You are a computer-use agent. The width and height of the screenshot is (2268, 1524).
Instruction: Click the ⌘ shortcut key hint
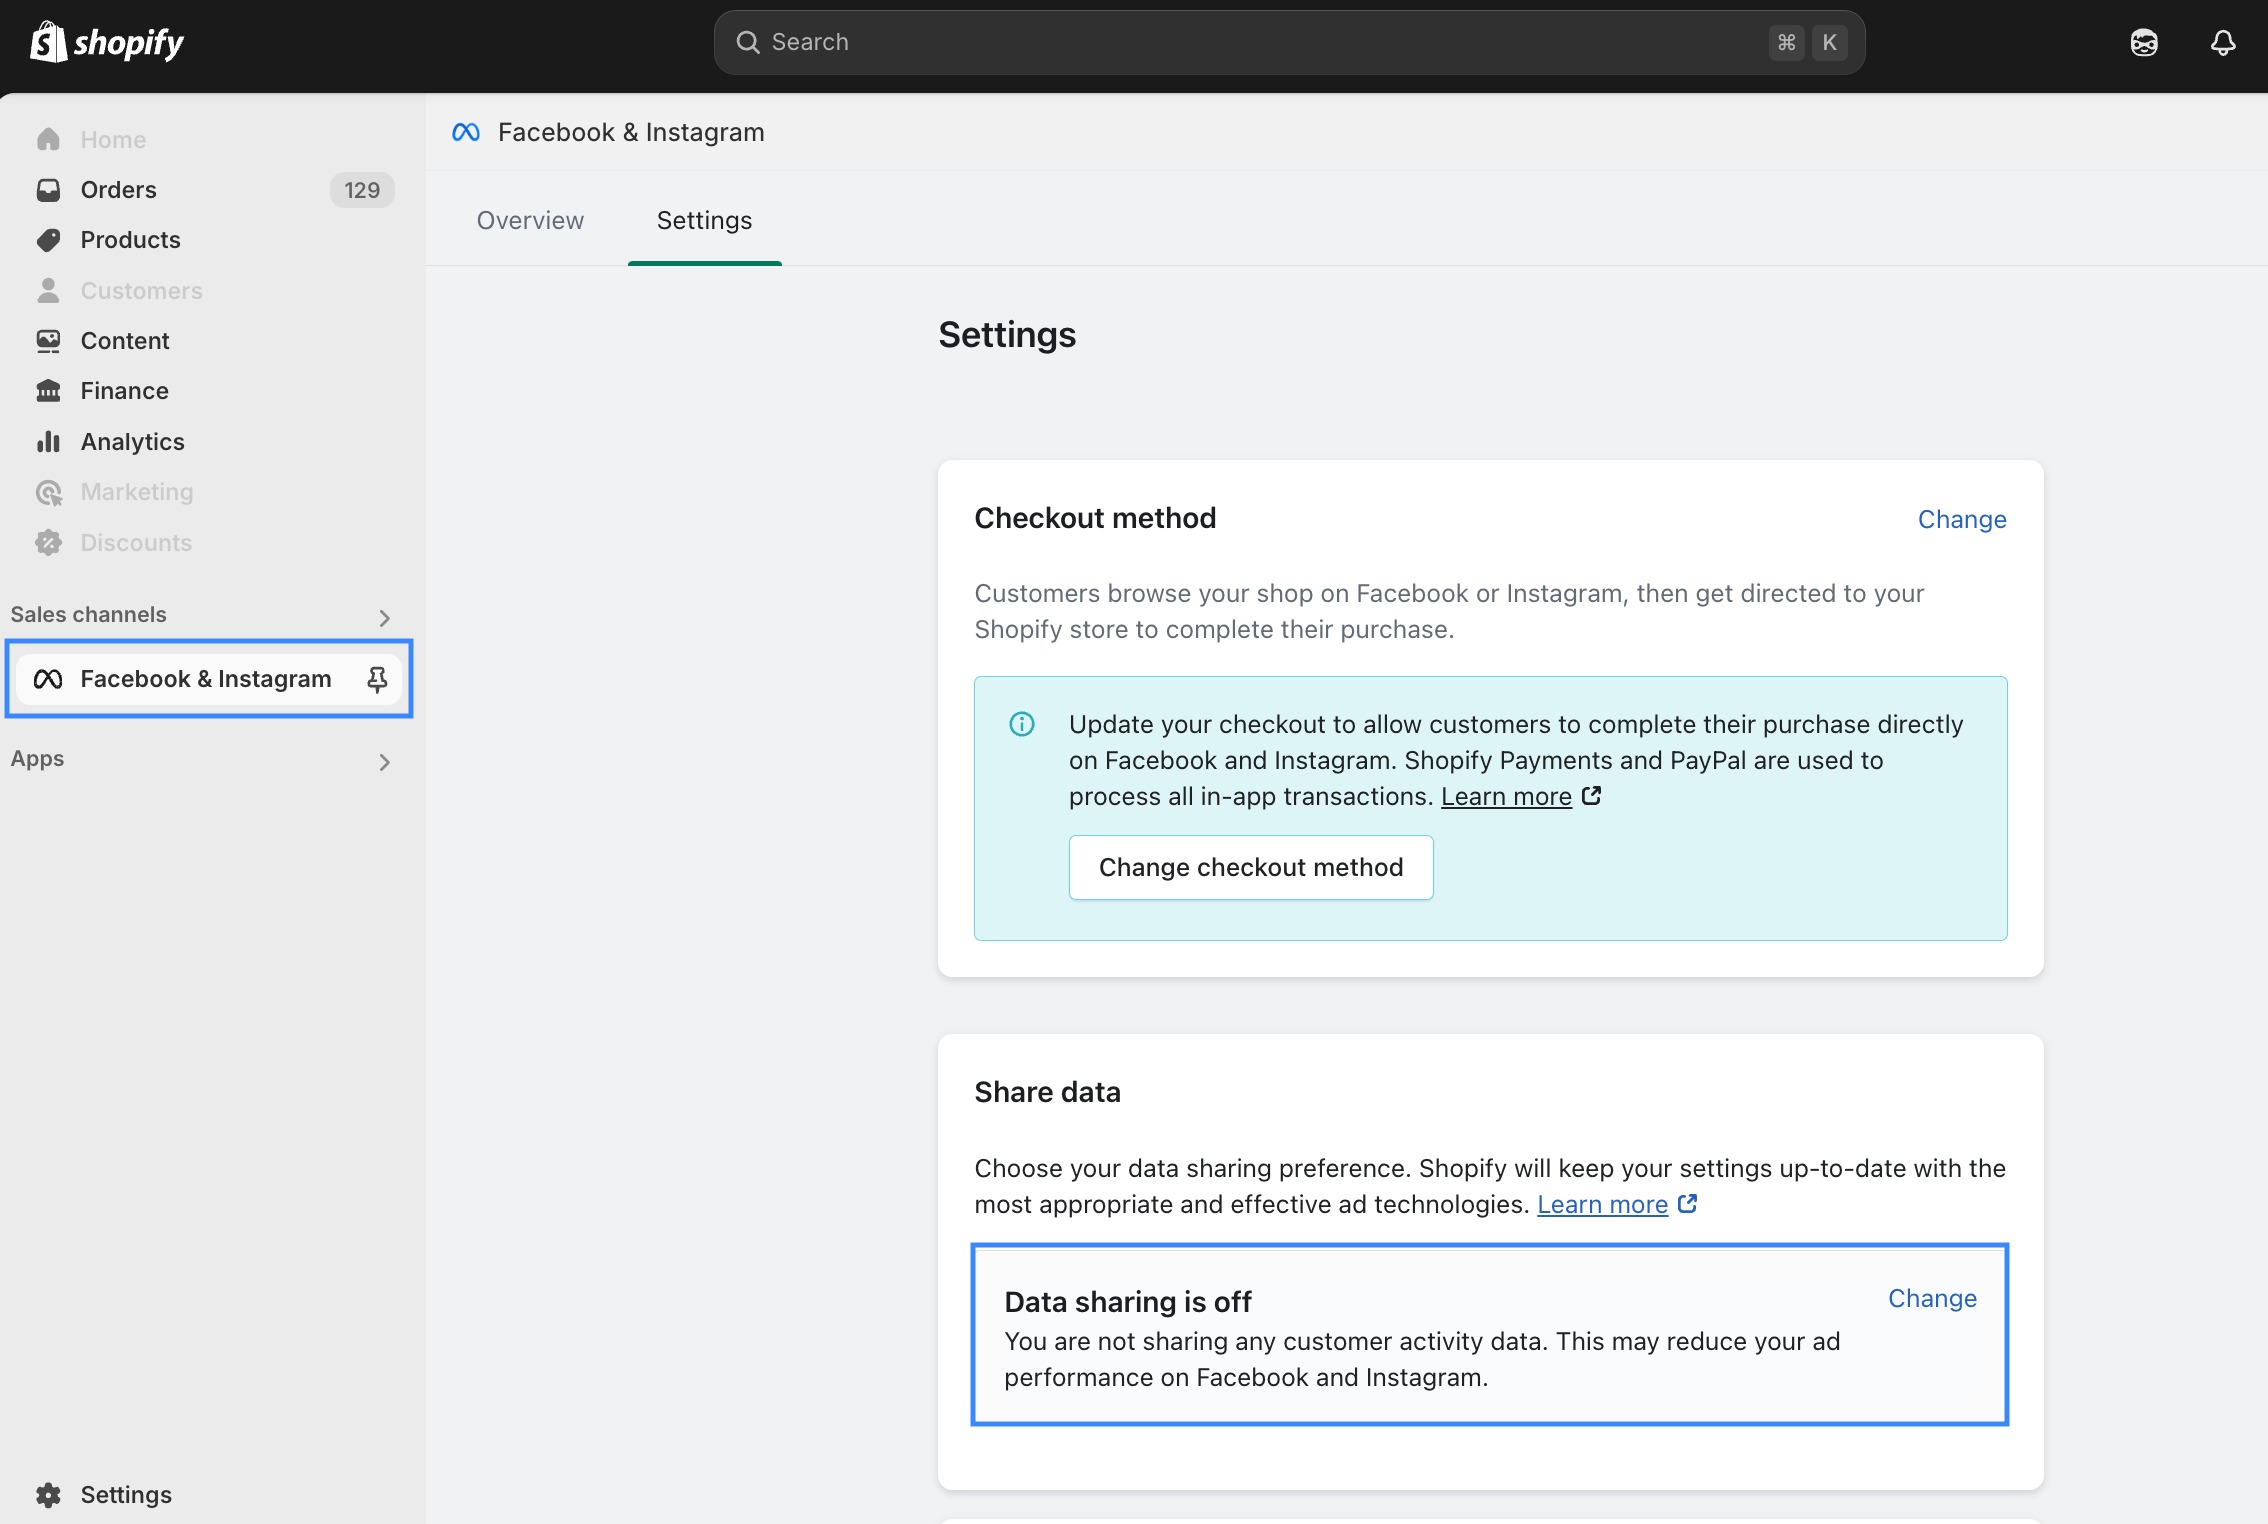(x=1786, y=42)
